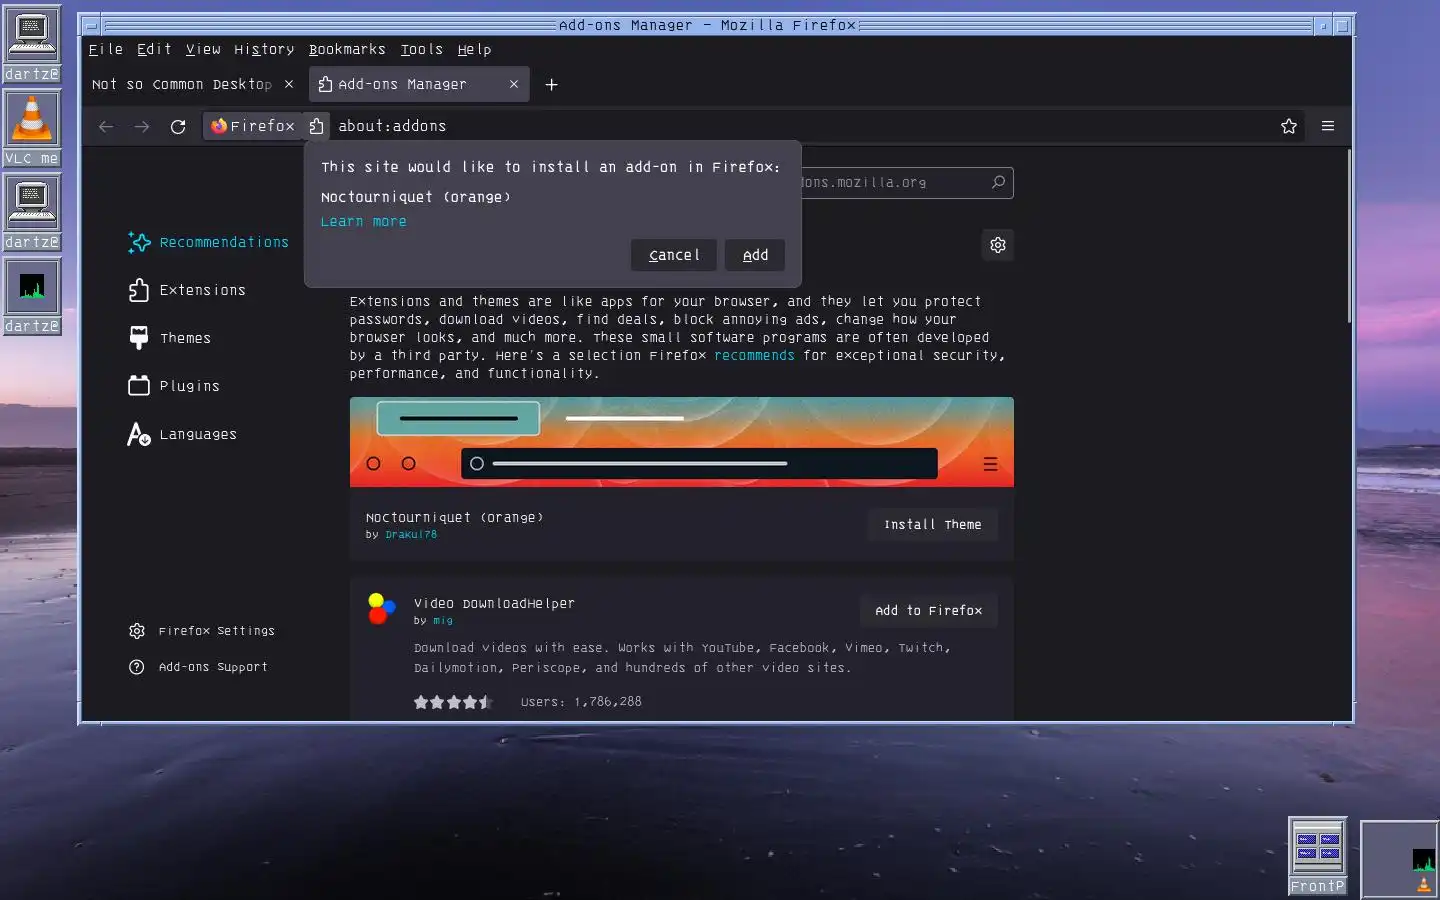Open Themes category in sidebar

coord(170,338)
